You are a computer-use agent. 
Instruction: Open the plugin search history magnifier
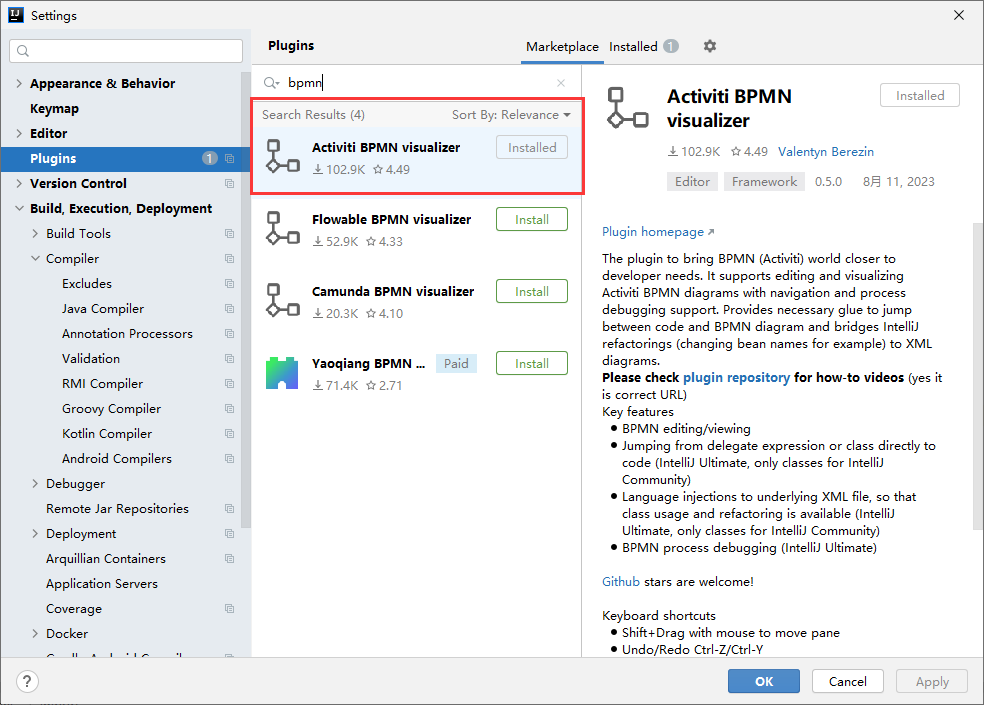click(x=271, y=83)
